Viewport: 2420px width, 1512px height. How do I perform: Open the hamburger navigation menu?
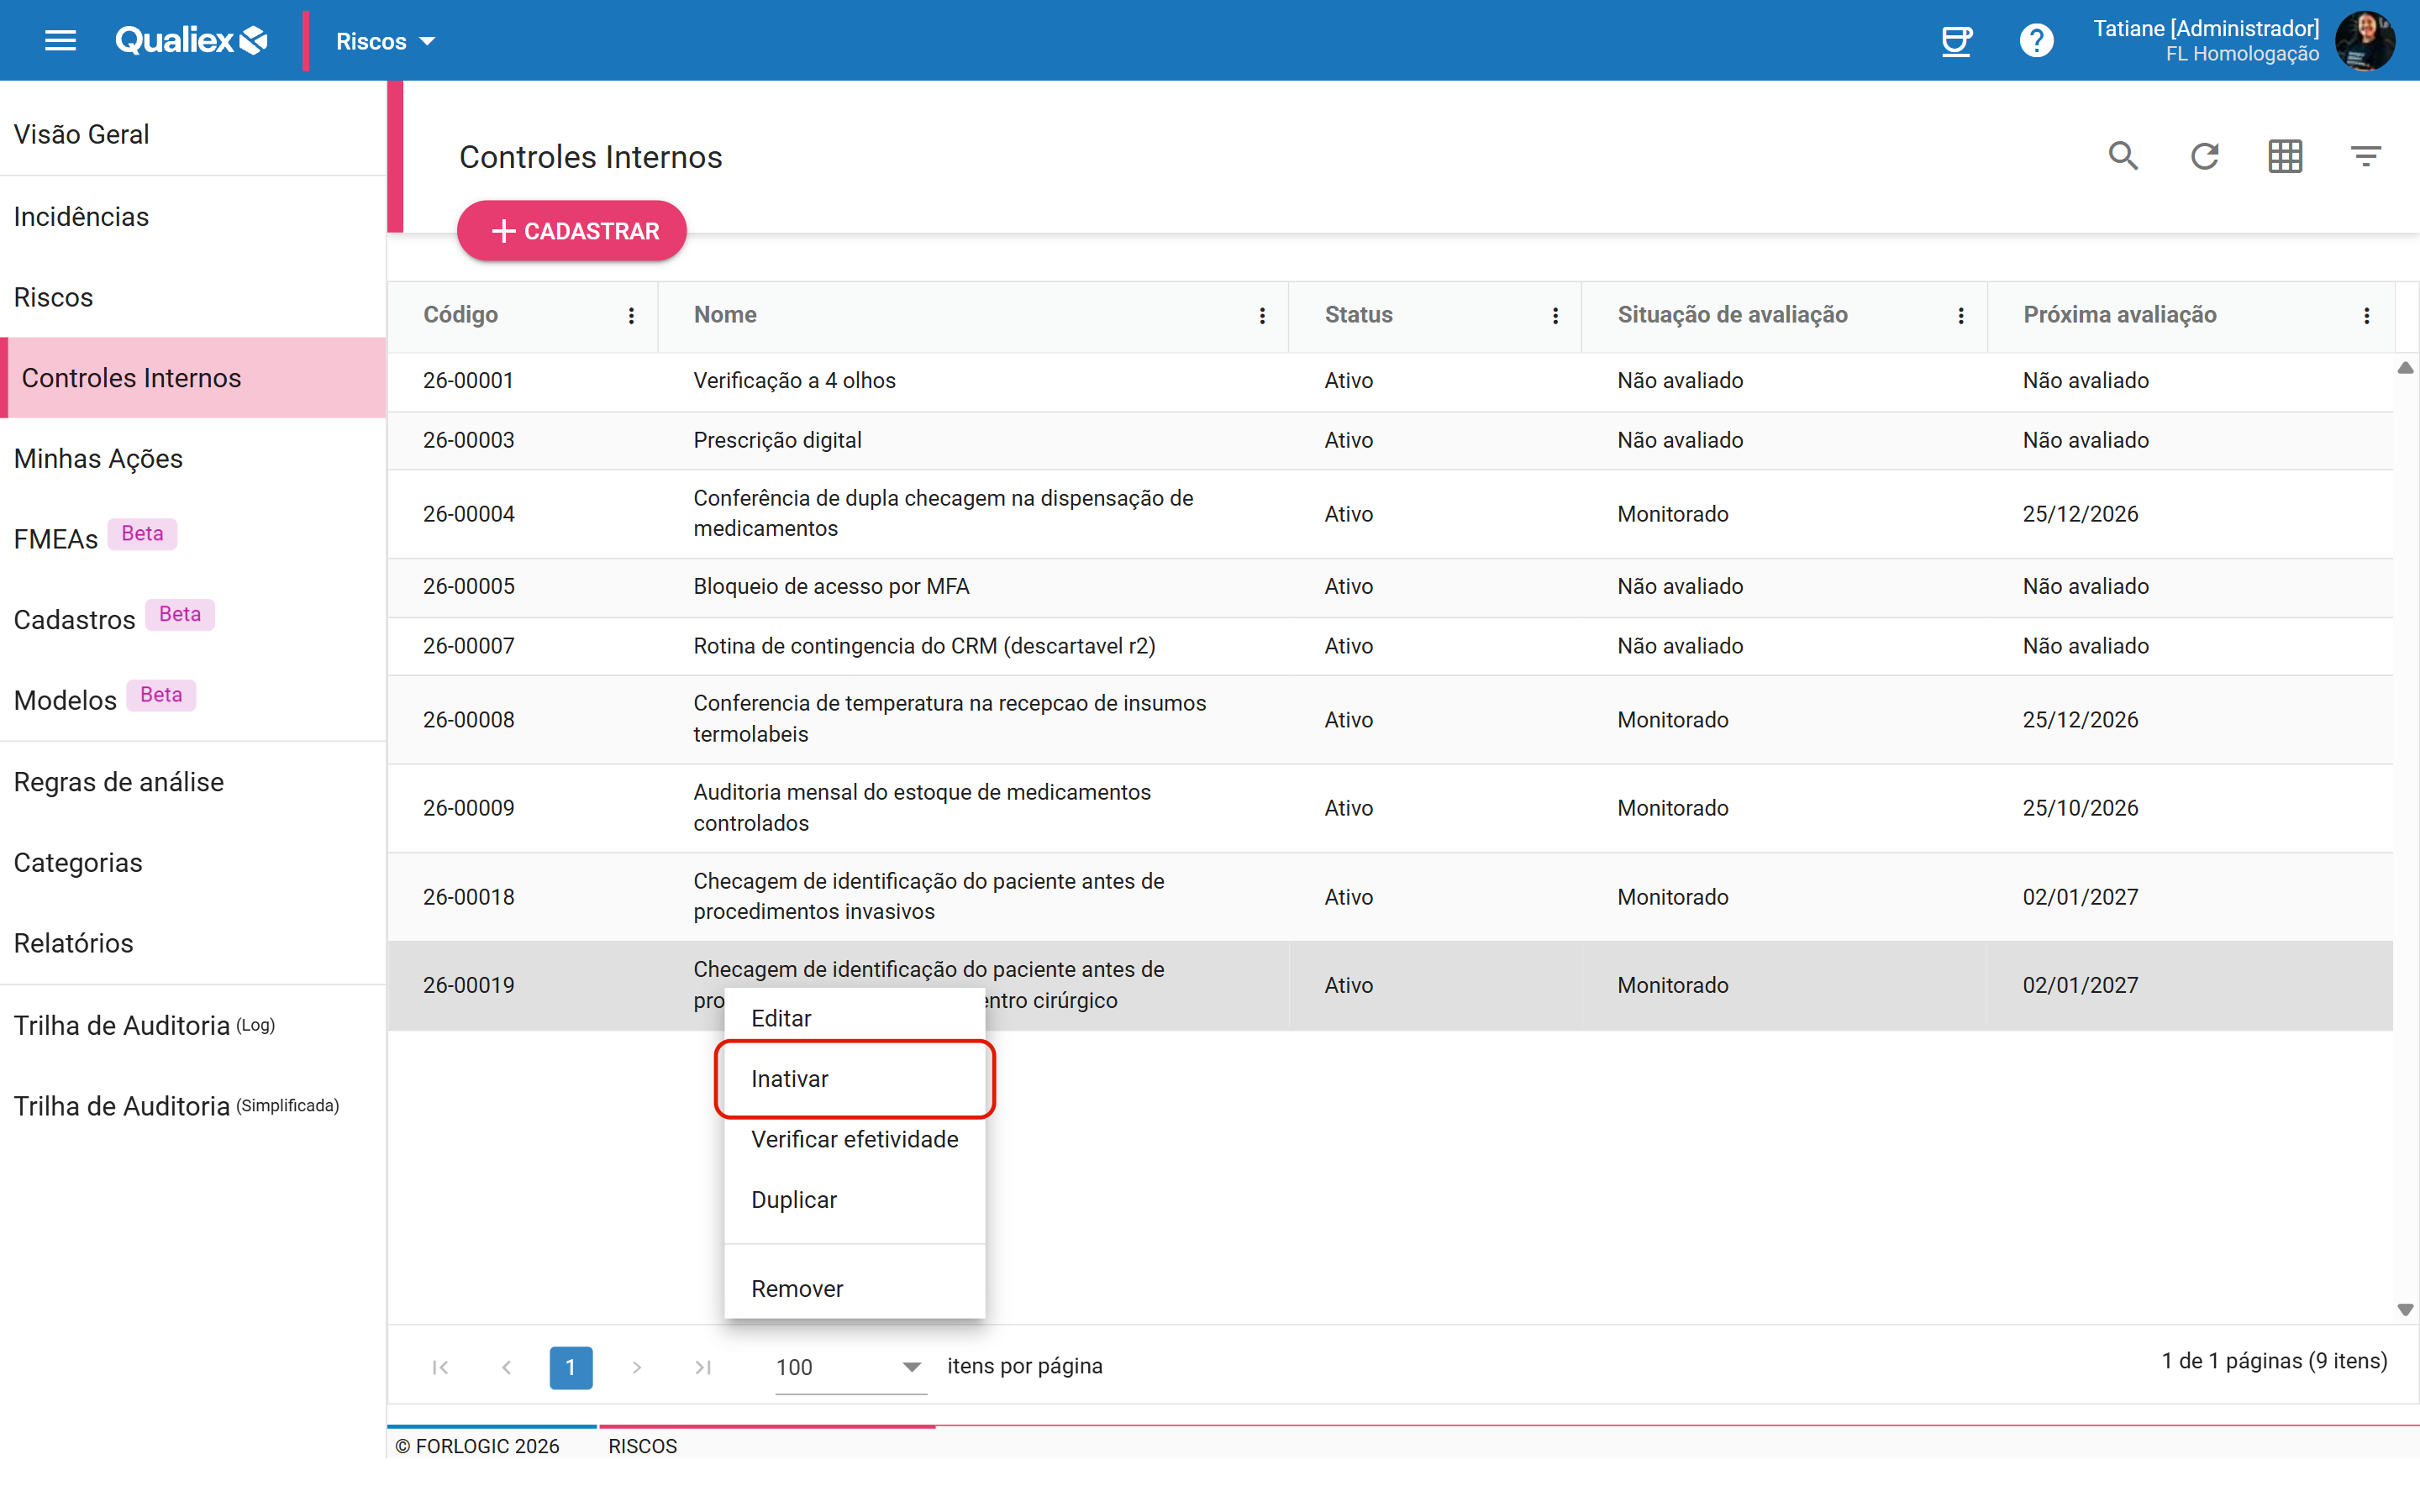coord(60,41)
